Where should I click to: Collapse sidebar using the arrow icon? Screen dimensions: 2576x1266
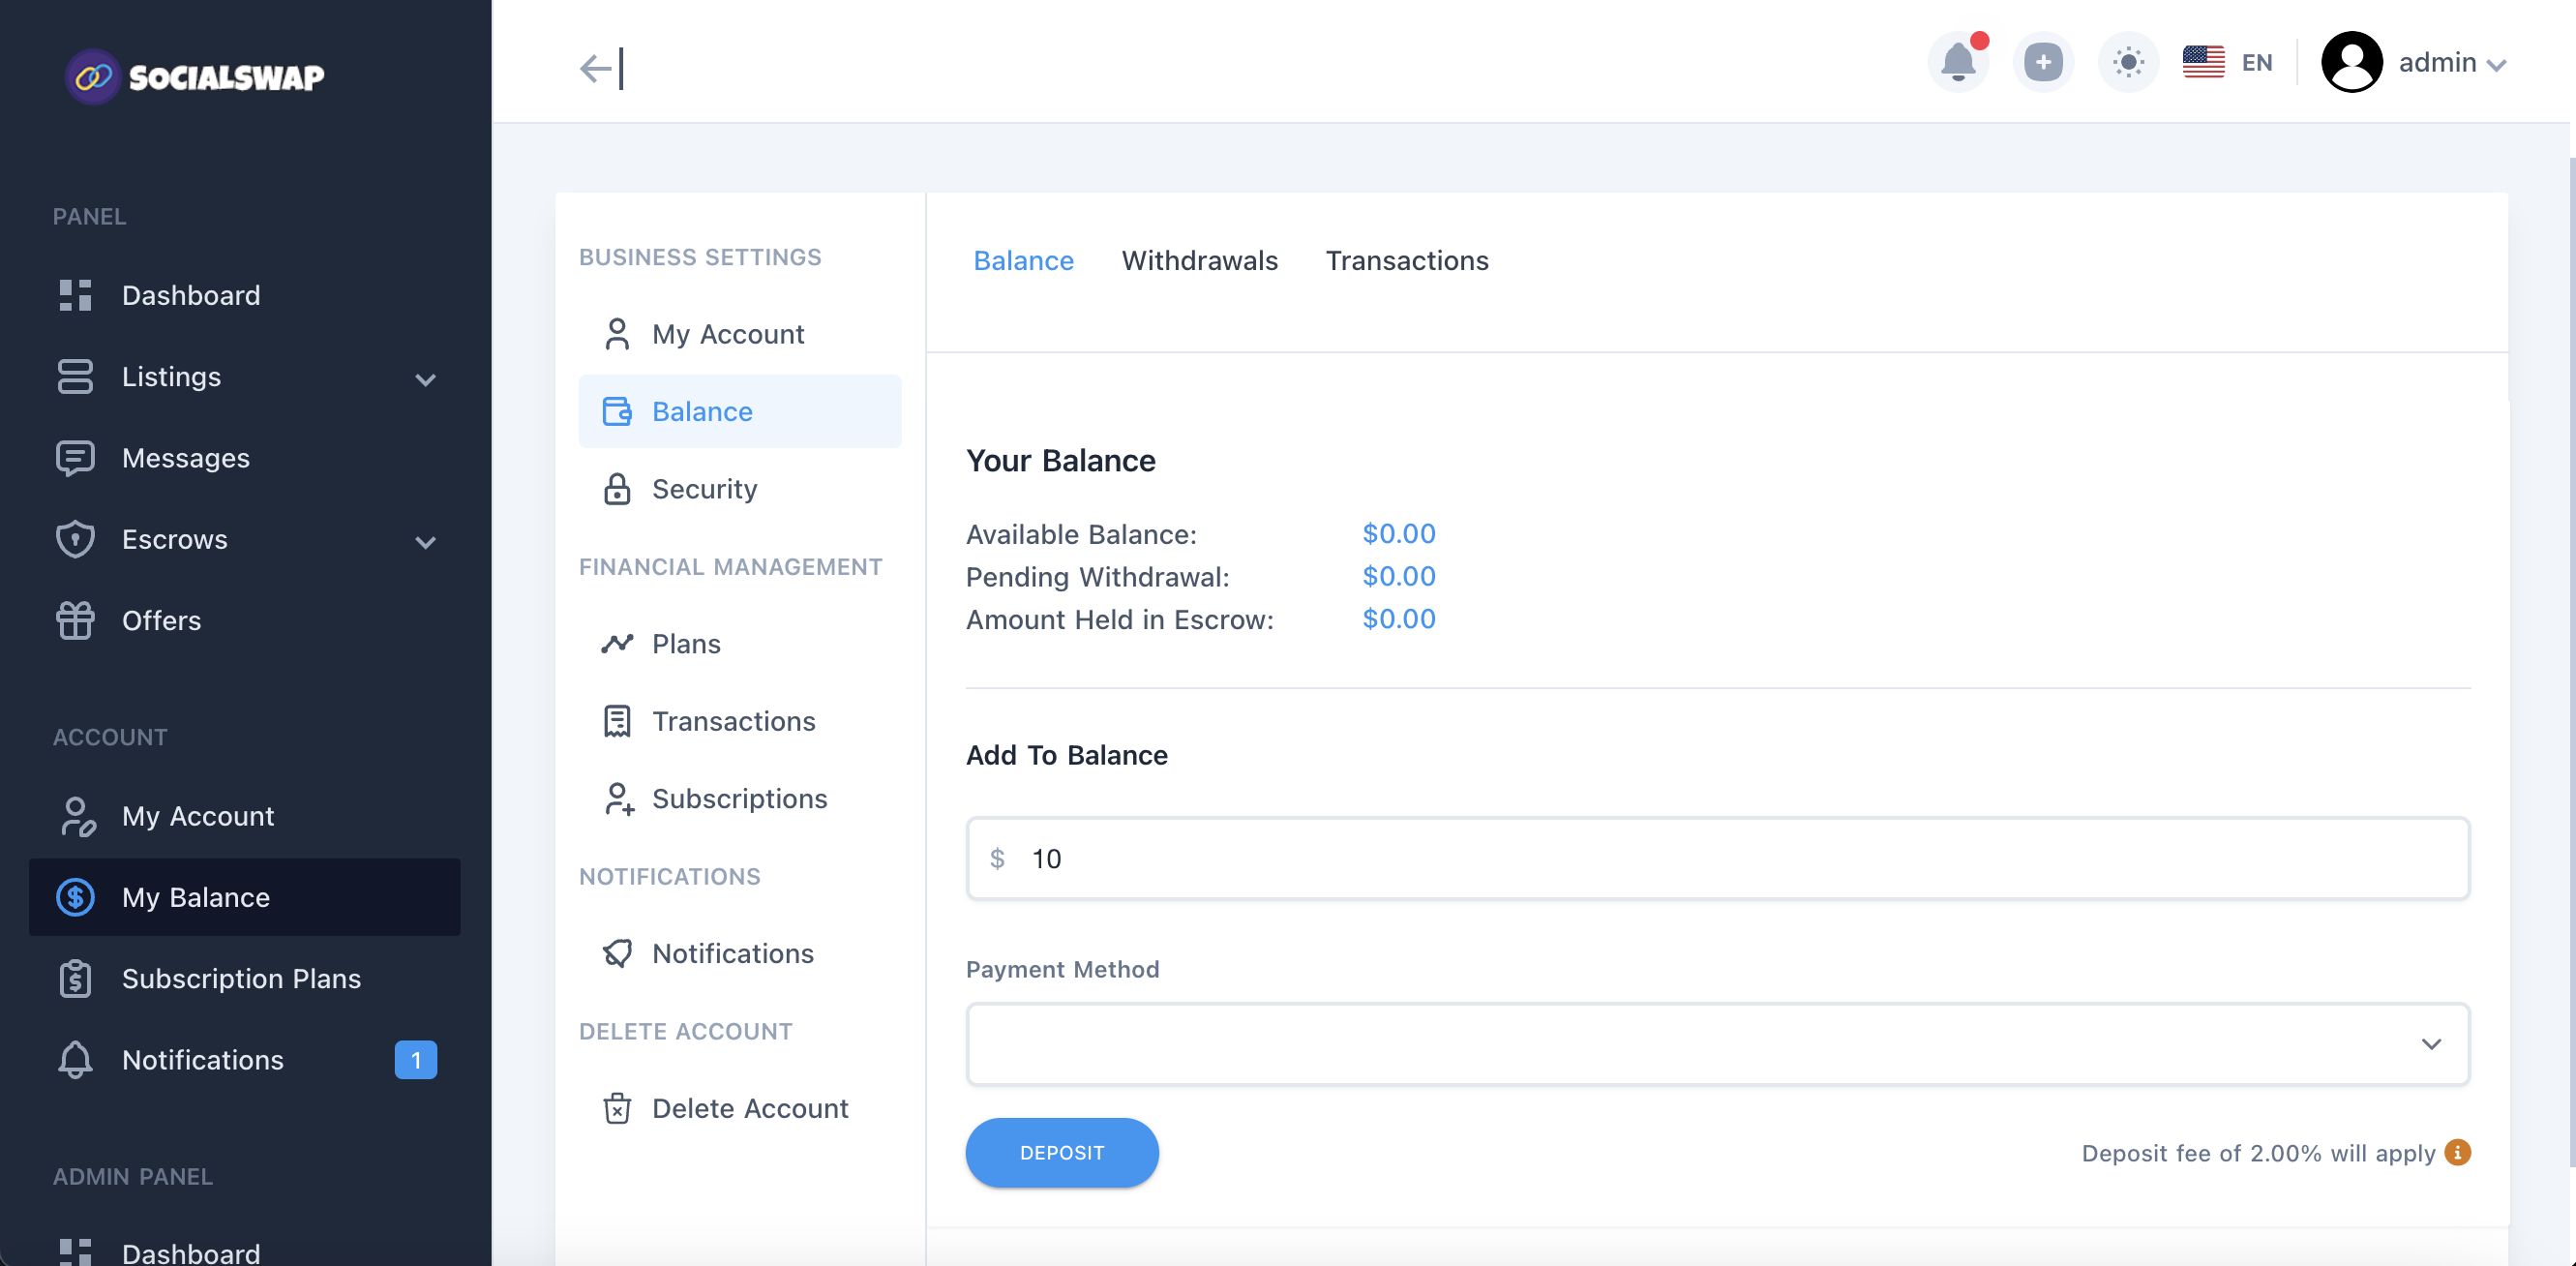pyautogui.click(x=601, y=68)
